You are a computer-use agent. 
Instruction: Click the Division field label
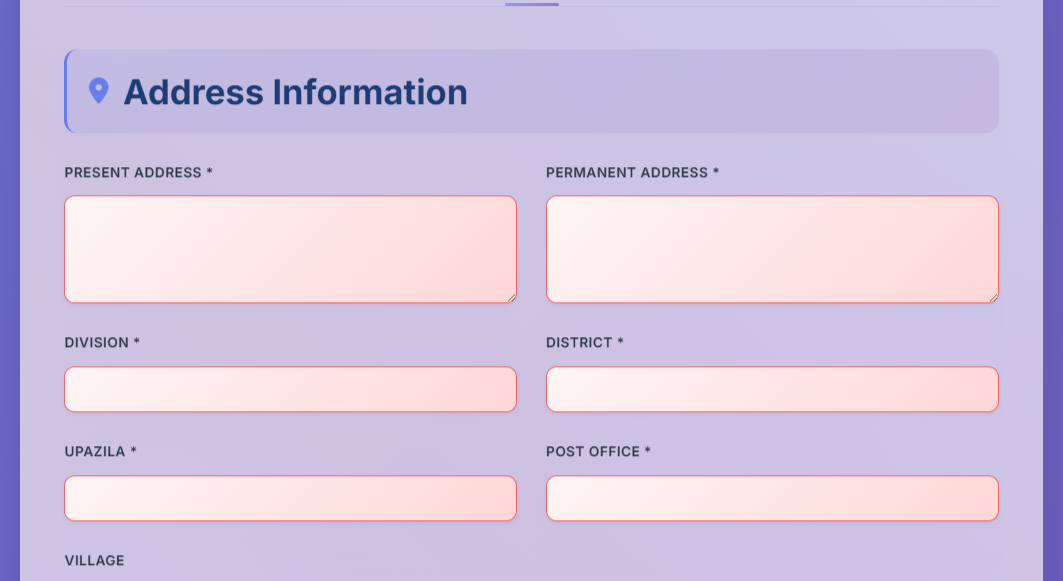coord(102,342)
